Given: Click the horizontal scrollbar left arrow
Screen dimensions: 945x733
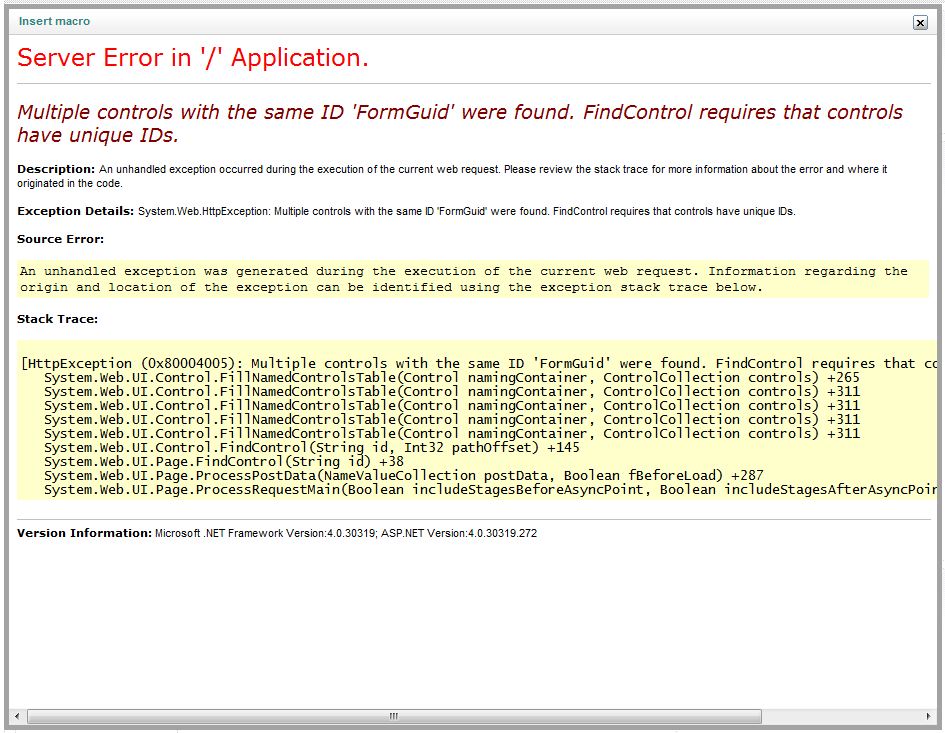Looking at the screenshot, I should (x=17, y=716).
